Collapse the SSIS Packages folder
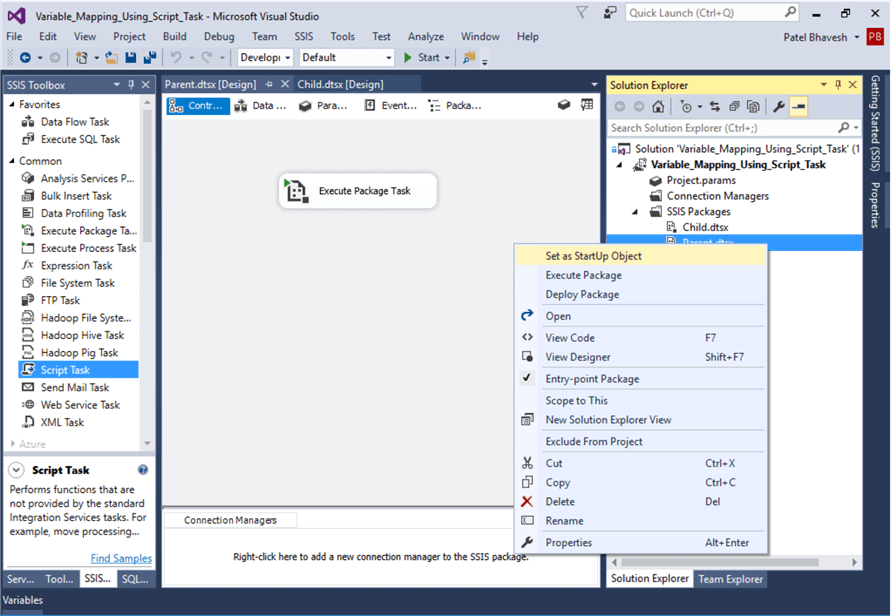892x616 pixels. click(635, 212)
